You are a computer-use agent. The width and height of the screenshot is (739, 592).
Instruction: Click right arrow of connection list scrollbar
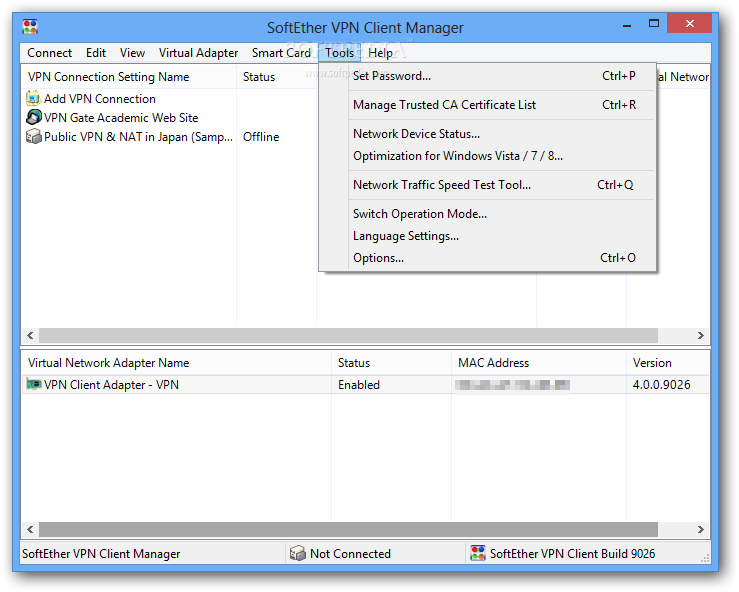700,335
